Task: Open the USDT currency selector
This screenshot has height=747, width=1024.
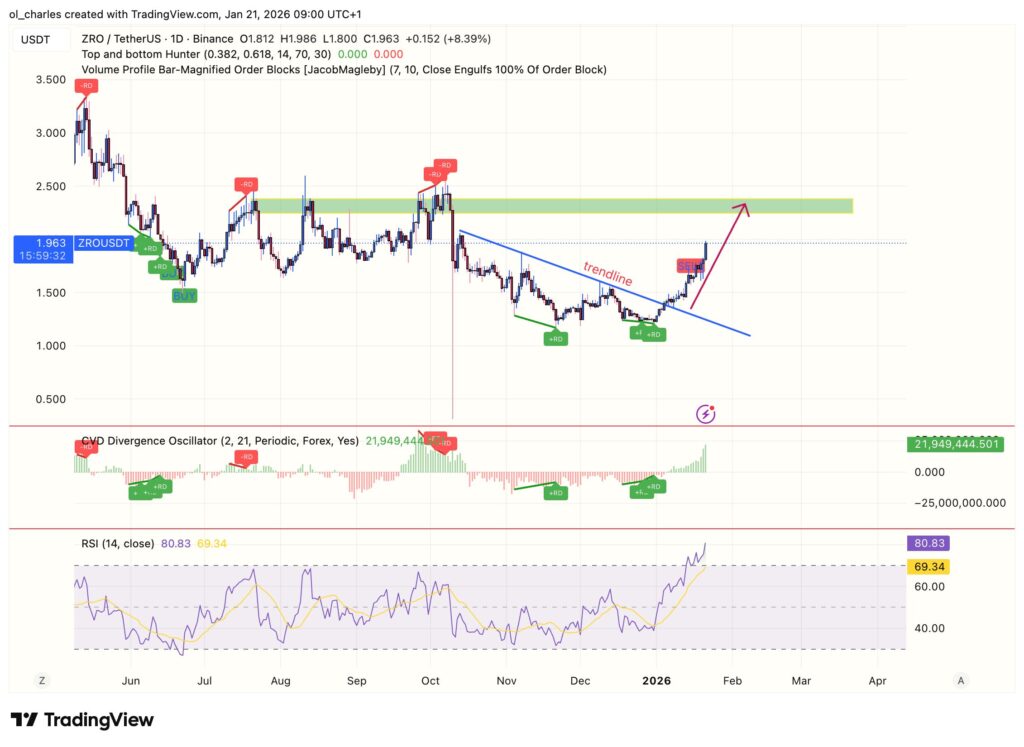Action: pos(35,39)
